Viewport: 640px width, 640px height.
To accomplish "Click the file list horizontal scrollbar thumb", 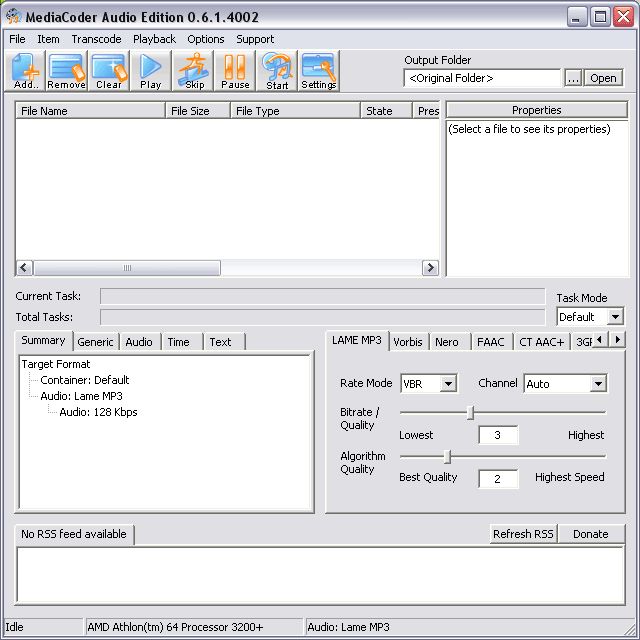I will 127,268.
